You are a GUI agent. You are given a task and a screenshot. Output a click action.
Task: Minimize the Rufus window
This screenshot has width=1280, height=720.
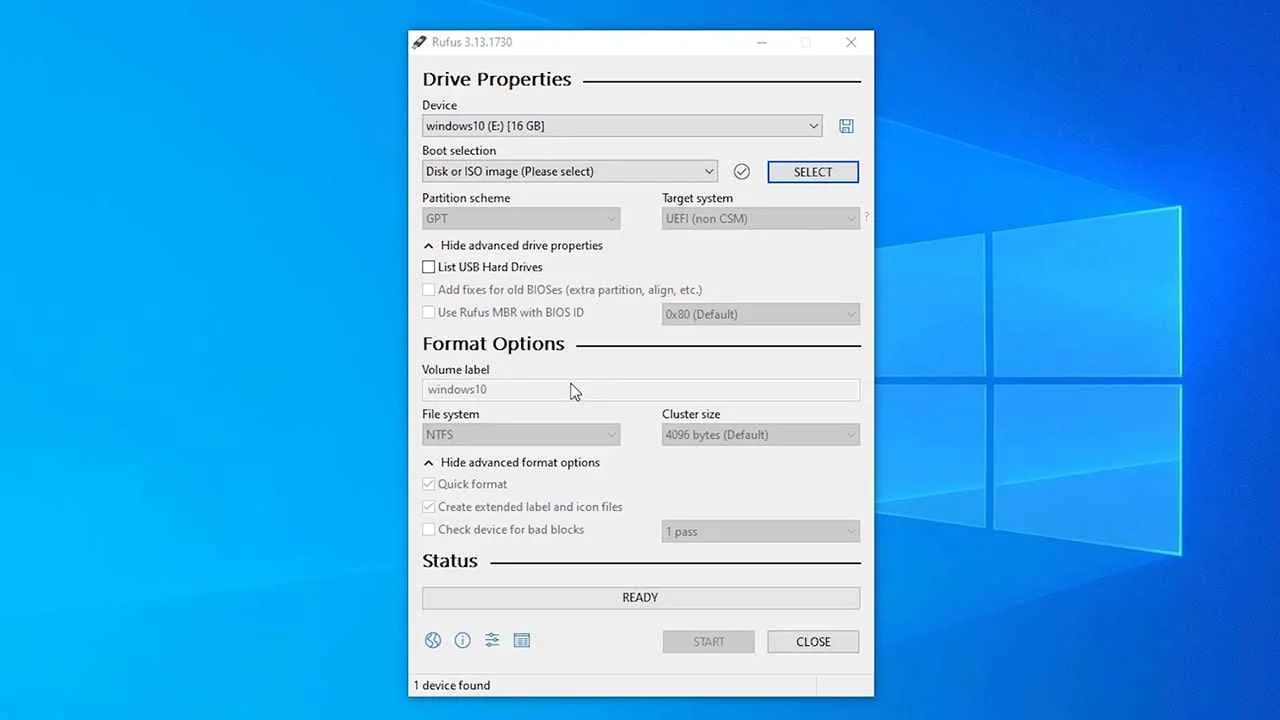[x=762, y=42]
